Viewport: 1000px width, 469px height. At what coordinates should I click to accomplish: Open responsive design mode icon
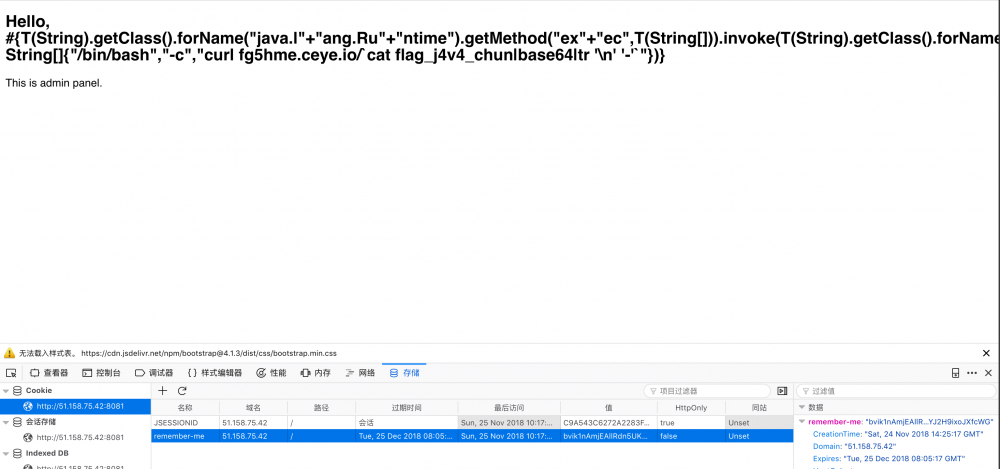955,373
